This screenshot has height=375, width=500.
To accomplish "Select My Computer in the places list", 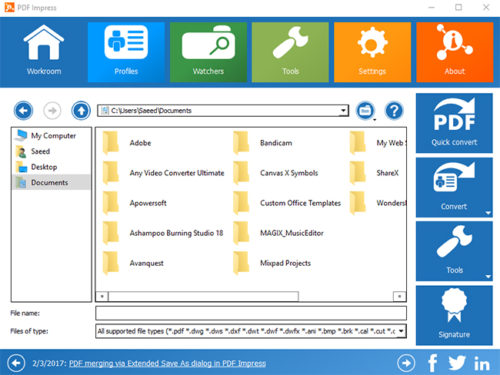I will (x=51, y=136).
